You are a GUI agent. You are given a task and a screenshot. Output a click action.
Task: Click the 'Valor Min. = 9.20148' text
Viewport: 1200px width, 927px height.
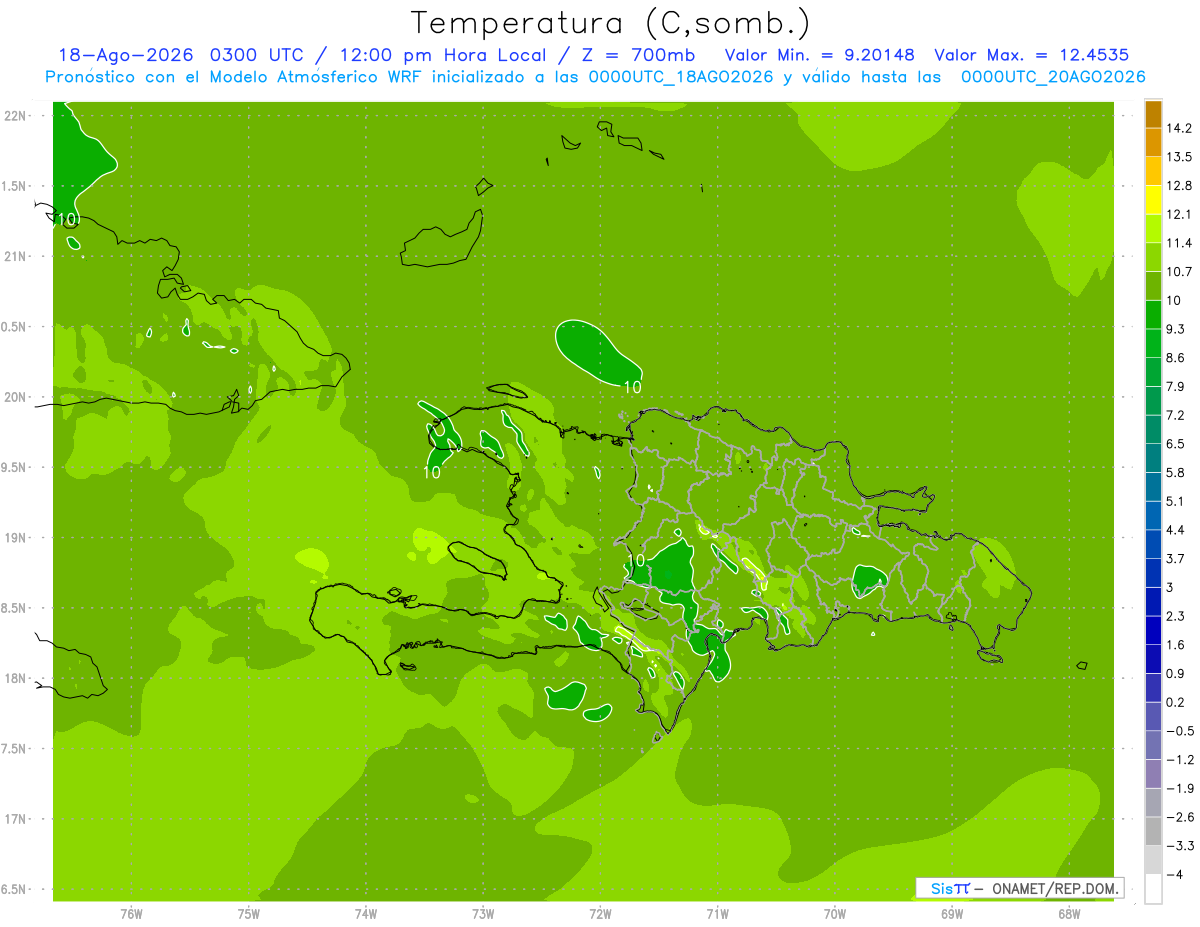click(819, 55)
